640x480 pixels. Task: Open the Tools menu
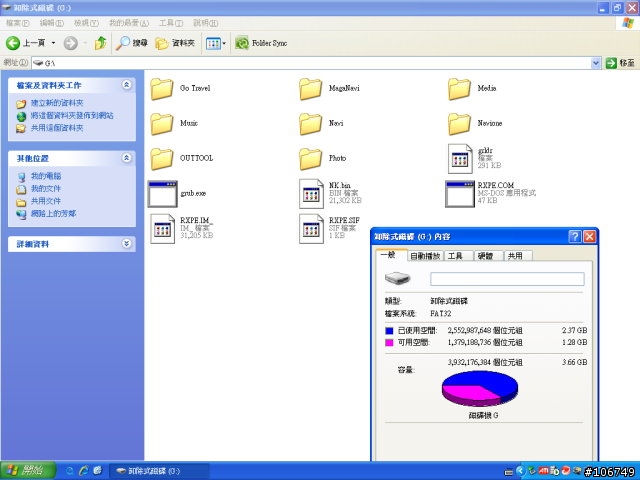[171, 23]
